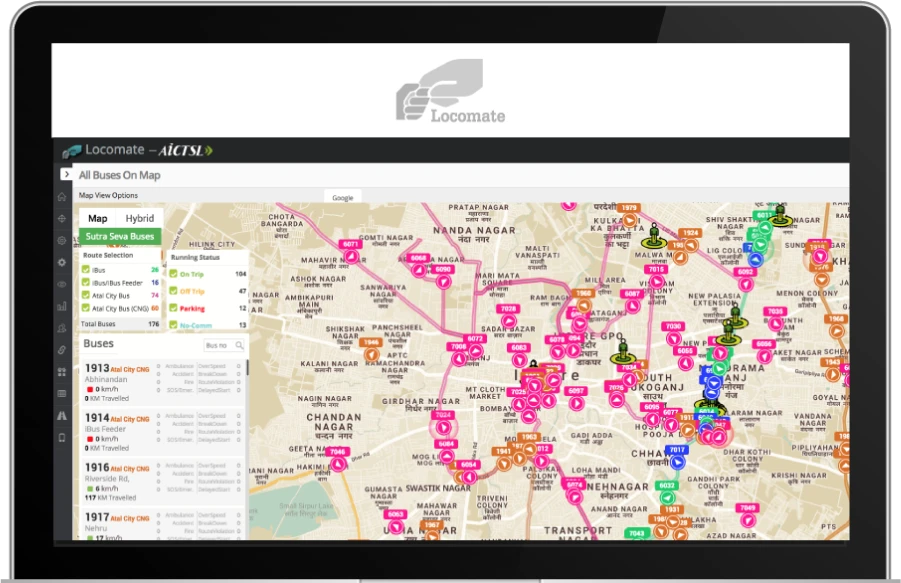Click the Locomate AiCTSL header logo
Image resolution: width=901 pixels, height=583 pixels.
pyautogui.click(x=137, y=150)
